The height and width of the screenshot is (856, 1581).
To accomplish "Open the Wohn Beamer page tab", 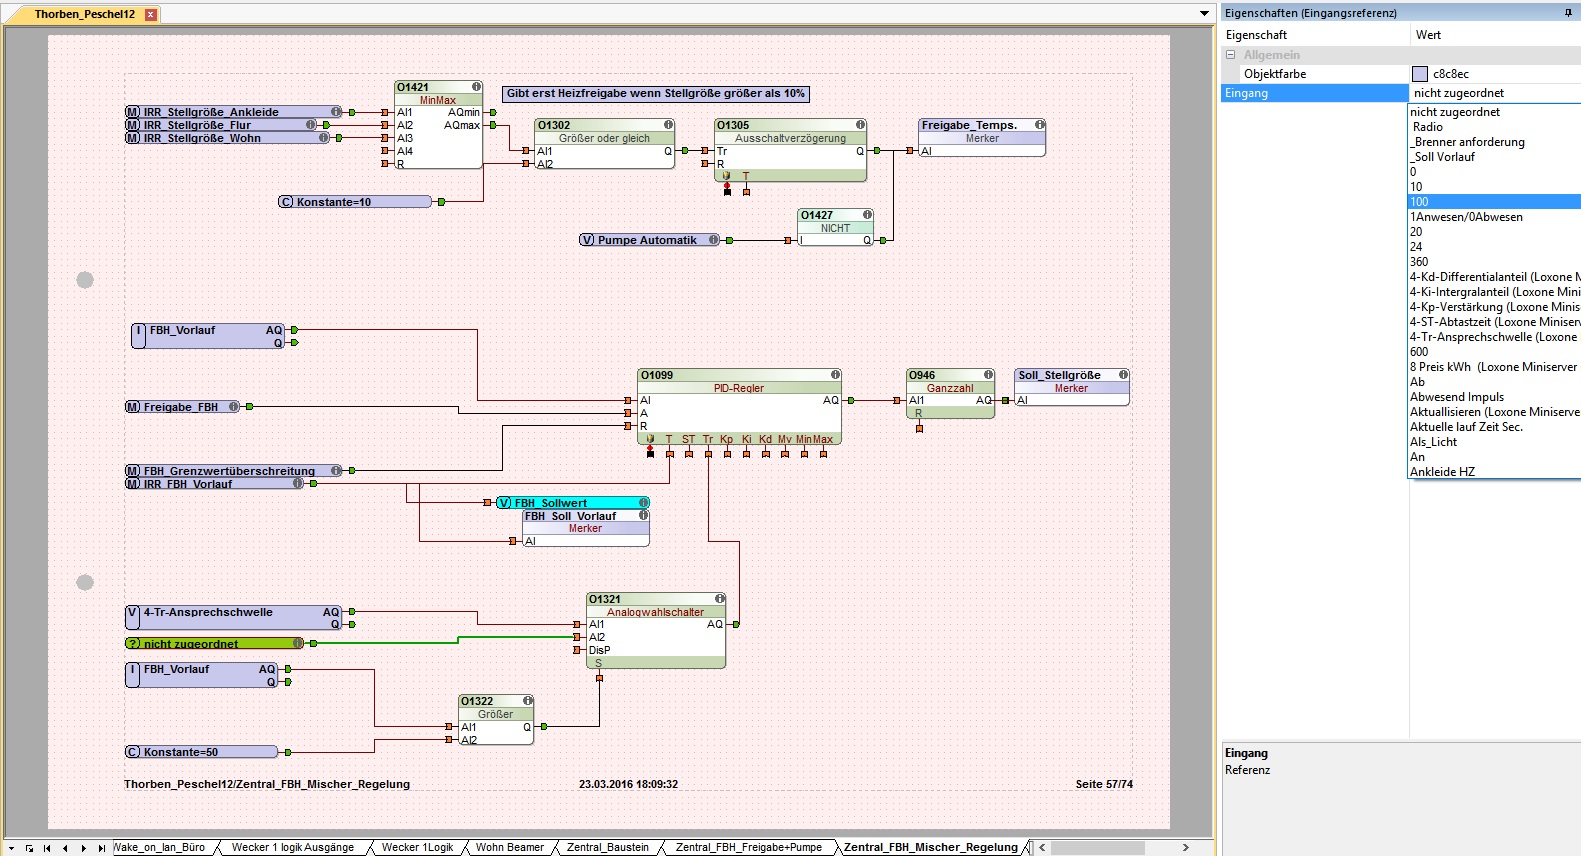I will pyautogui.click(x=509, y=847).
